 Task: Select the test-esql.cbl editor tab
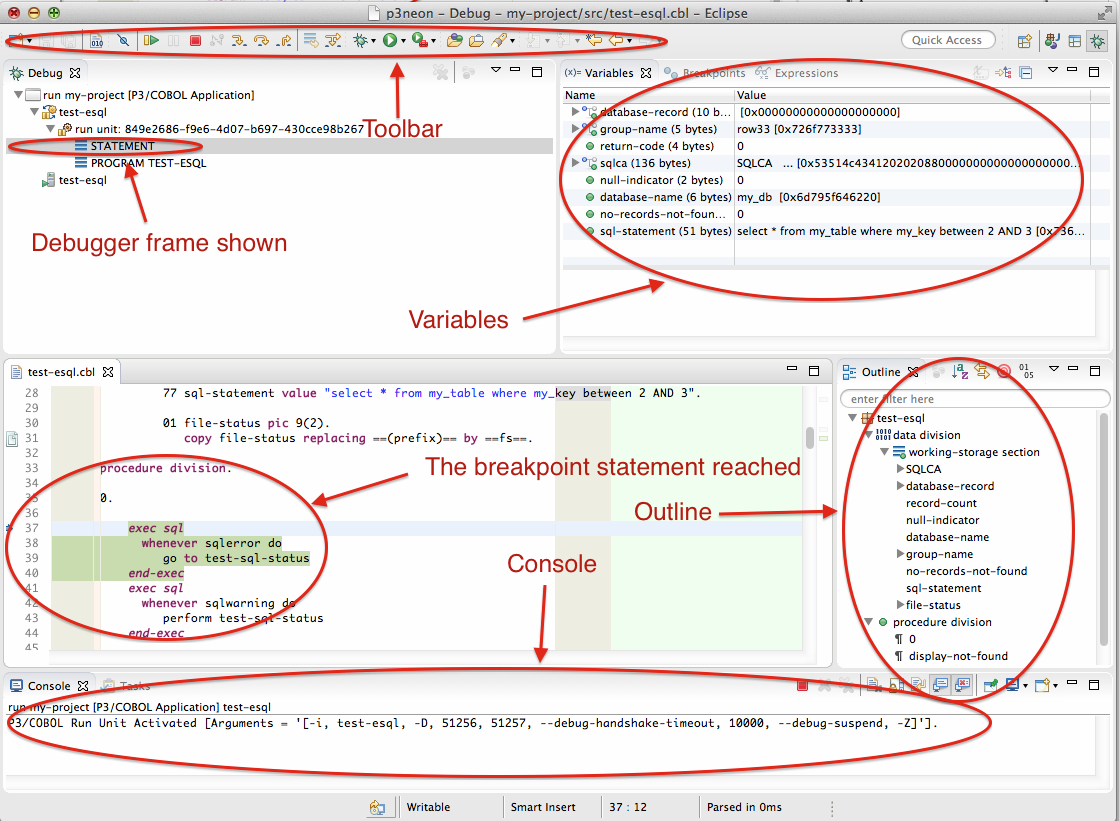(x=61, y=372)
